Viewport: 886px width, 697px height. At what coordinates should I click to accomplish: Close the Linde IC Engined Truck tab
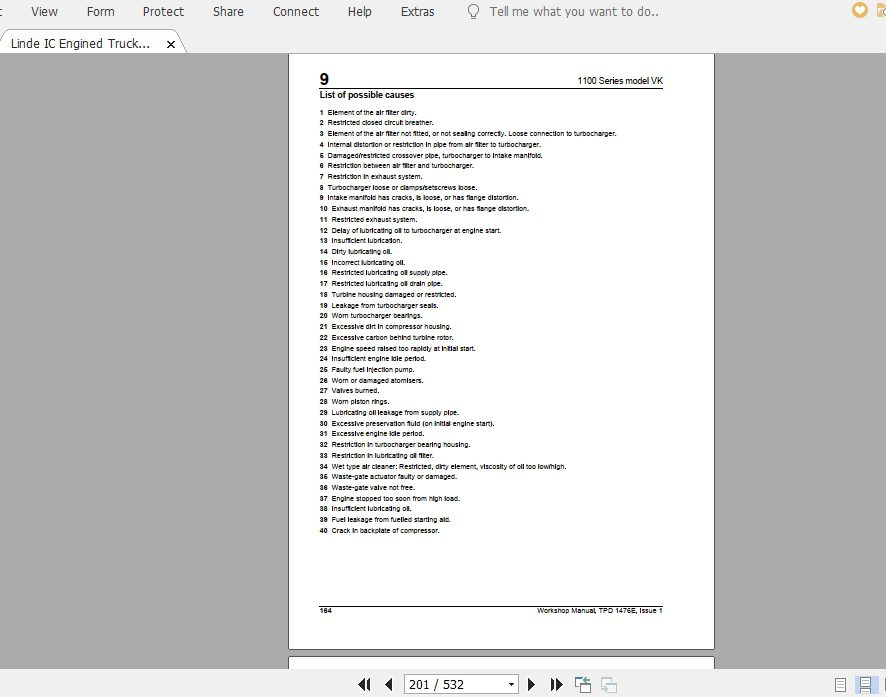171,44
